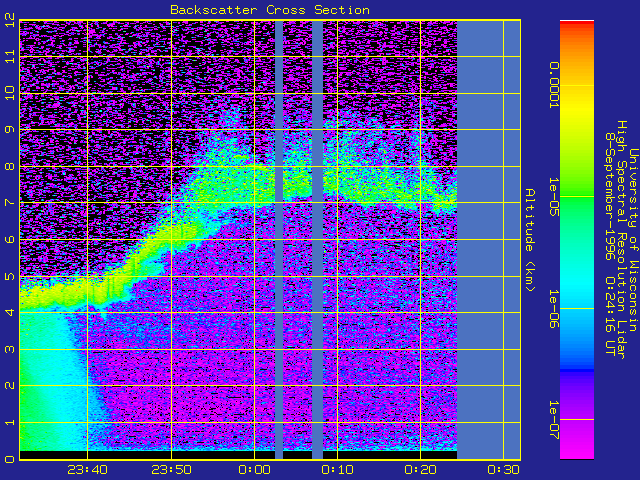640x480 pixels.
Task: Click the altitude label 0
Action: point(11,459)
